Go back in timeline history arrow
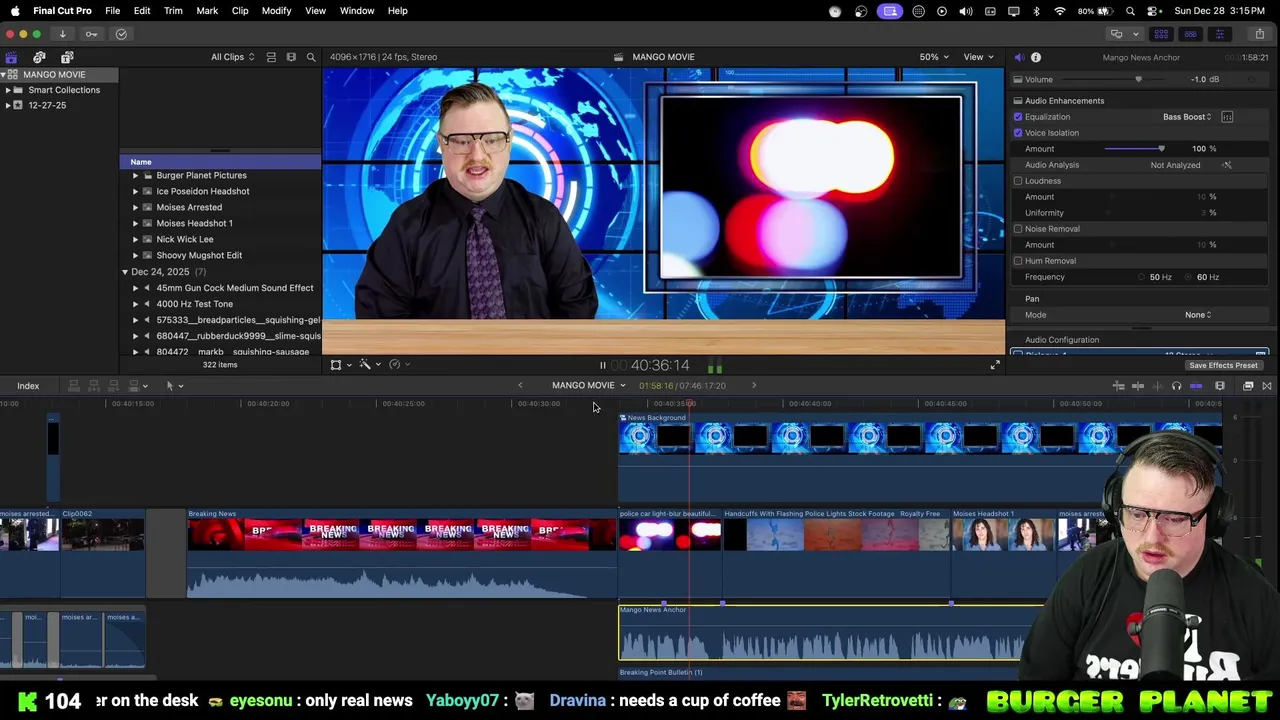Image resolution: width=1280 pixels, height=720 pixels. coord(520,386)
